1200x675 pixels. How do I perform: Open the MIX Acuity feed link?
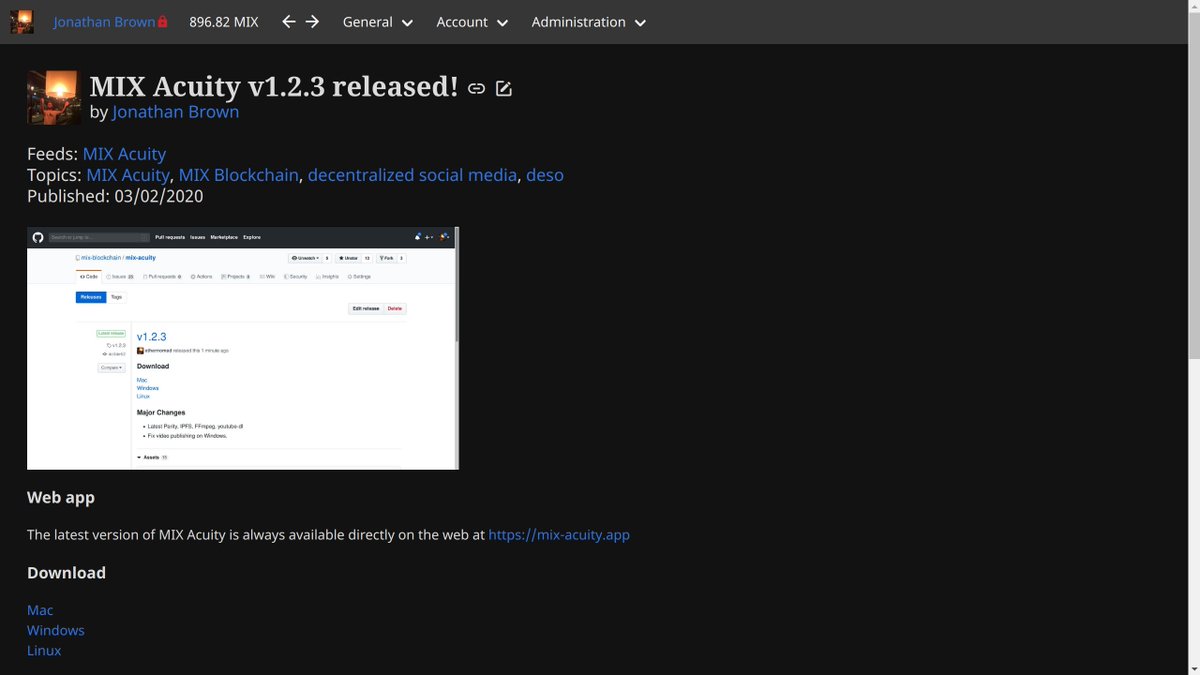point(124,154)
